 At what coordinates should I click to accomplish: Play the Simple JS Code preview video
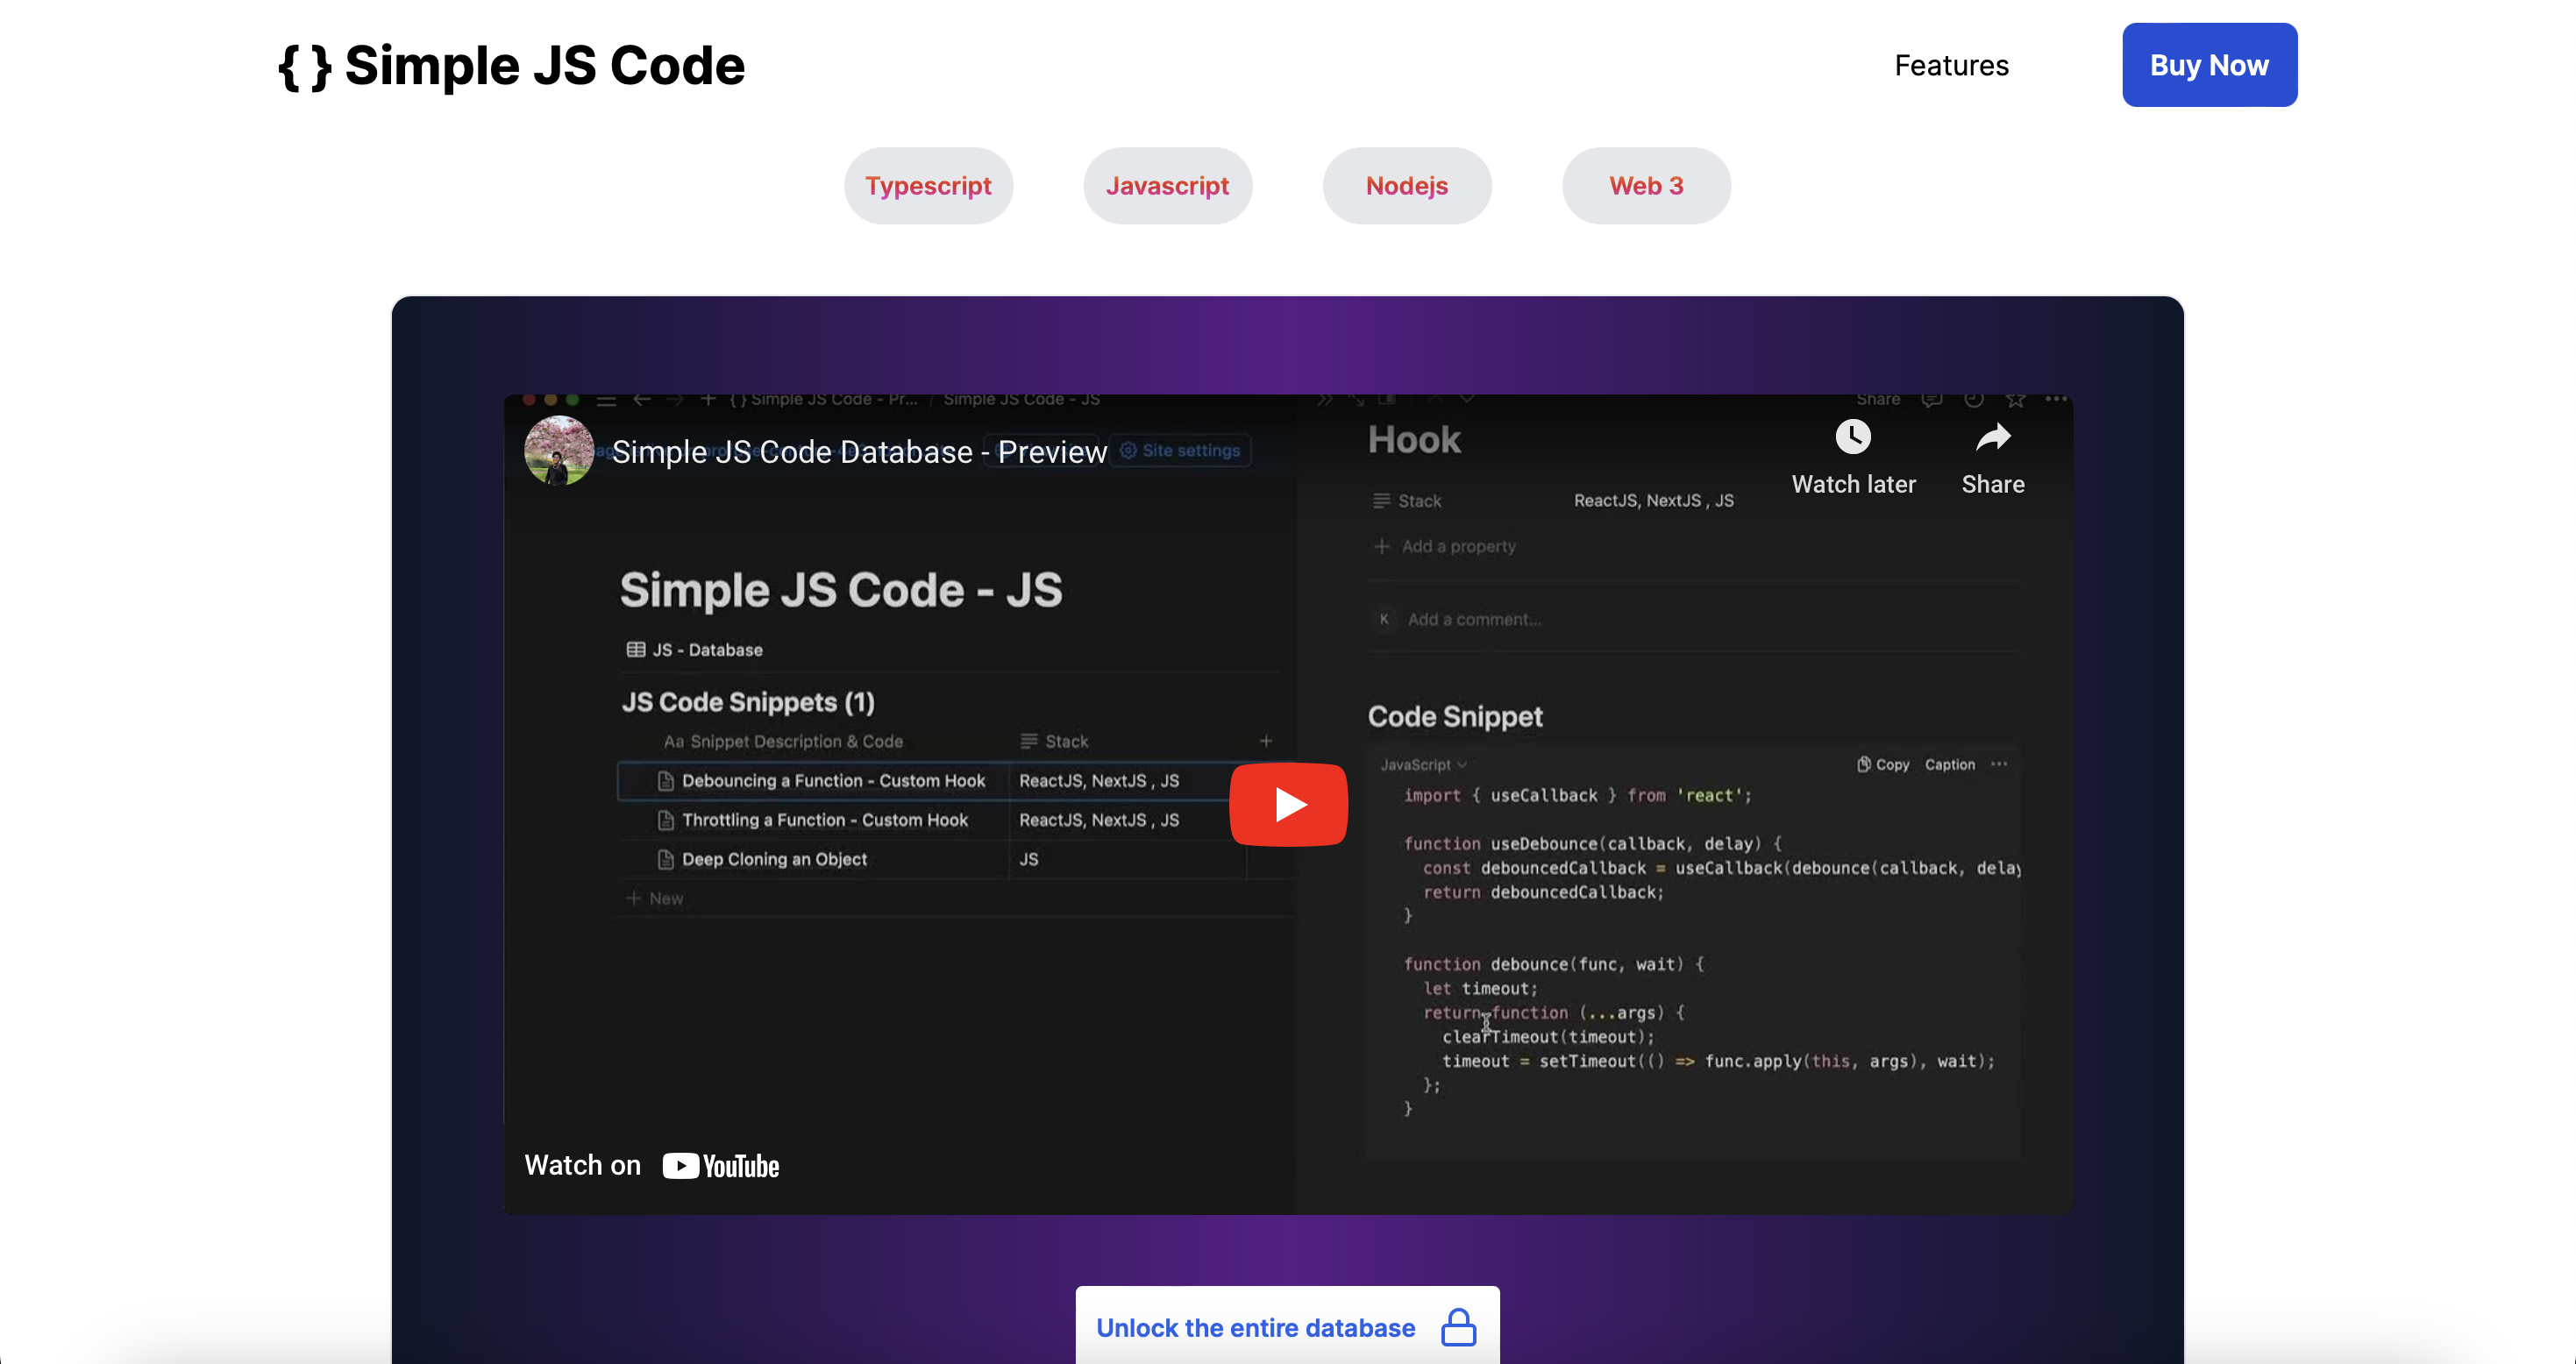[x=1288, y=803]
